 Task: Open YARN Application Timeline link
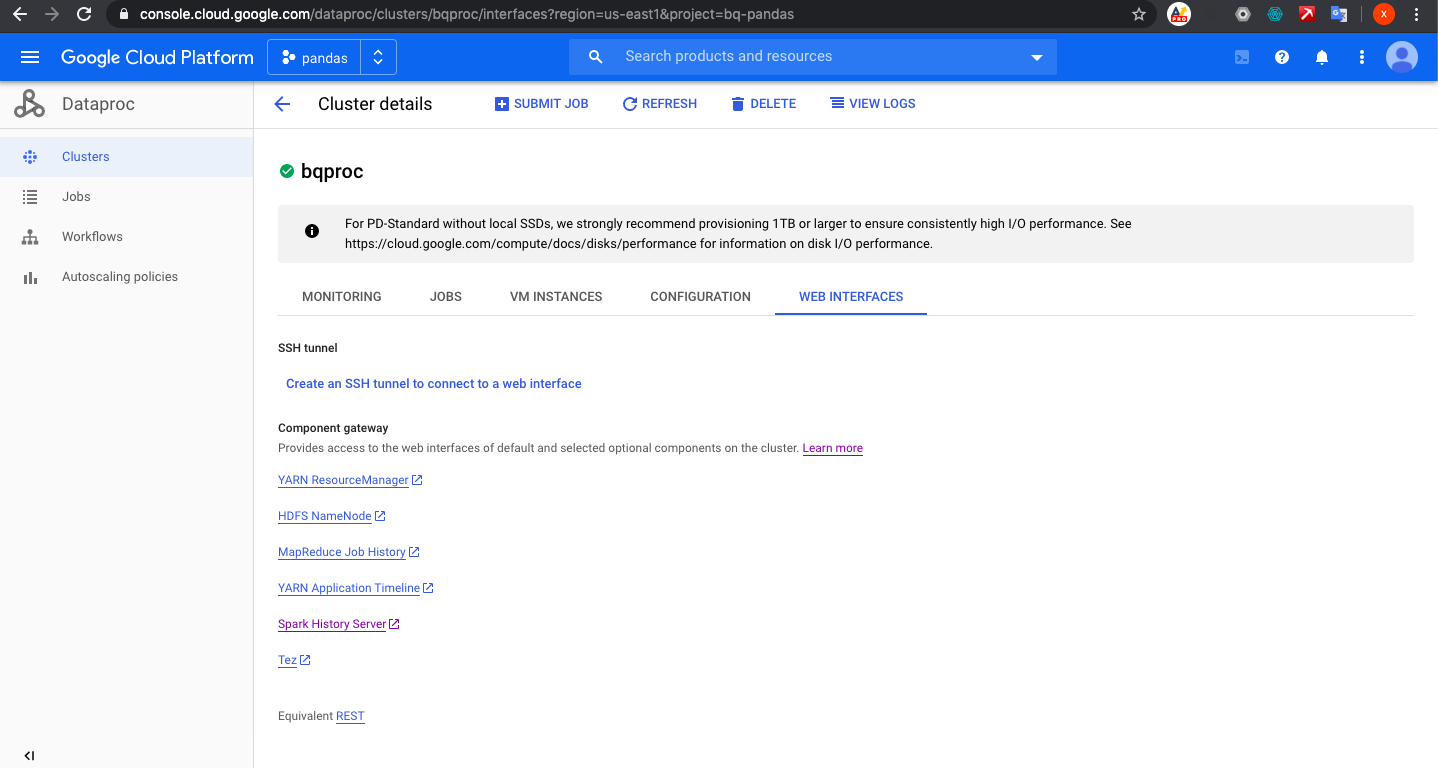(x=356, y=588)
